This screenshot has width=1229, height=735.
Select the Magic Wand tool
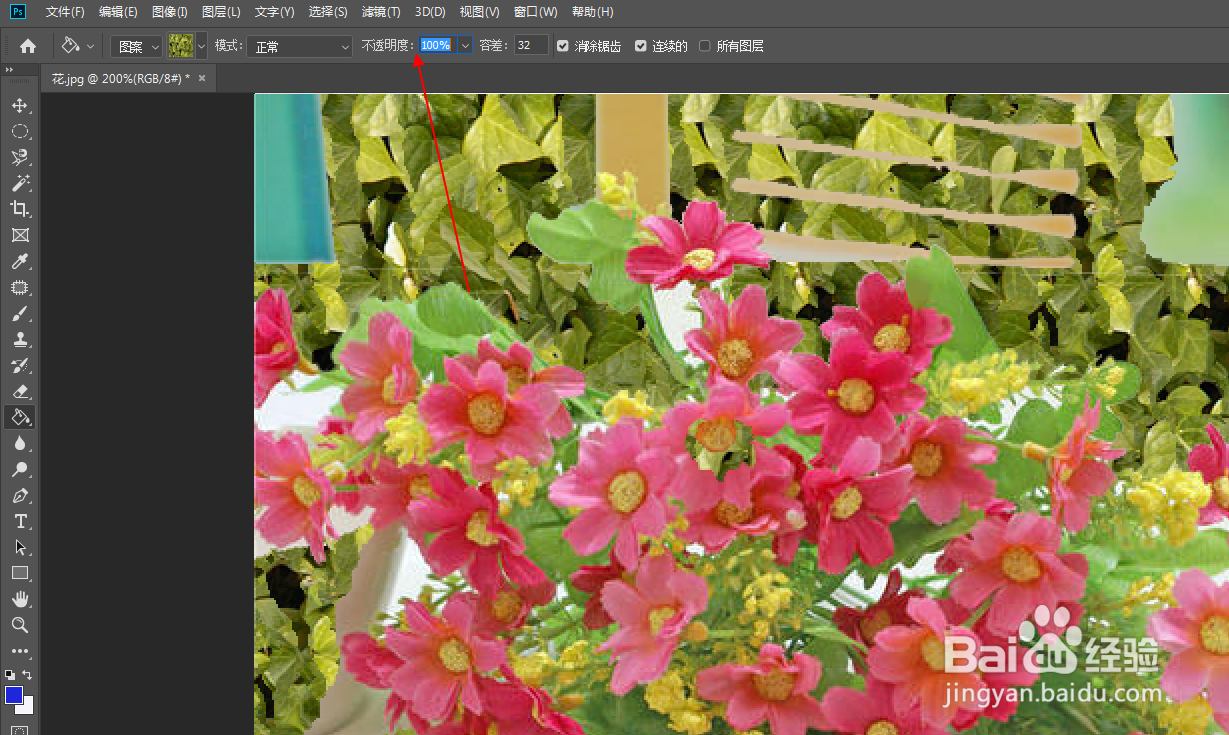[20, 183]
